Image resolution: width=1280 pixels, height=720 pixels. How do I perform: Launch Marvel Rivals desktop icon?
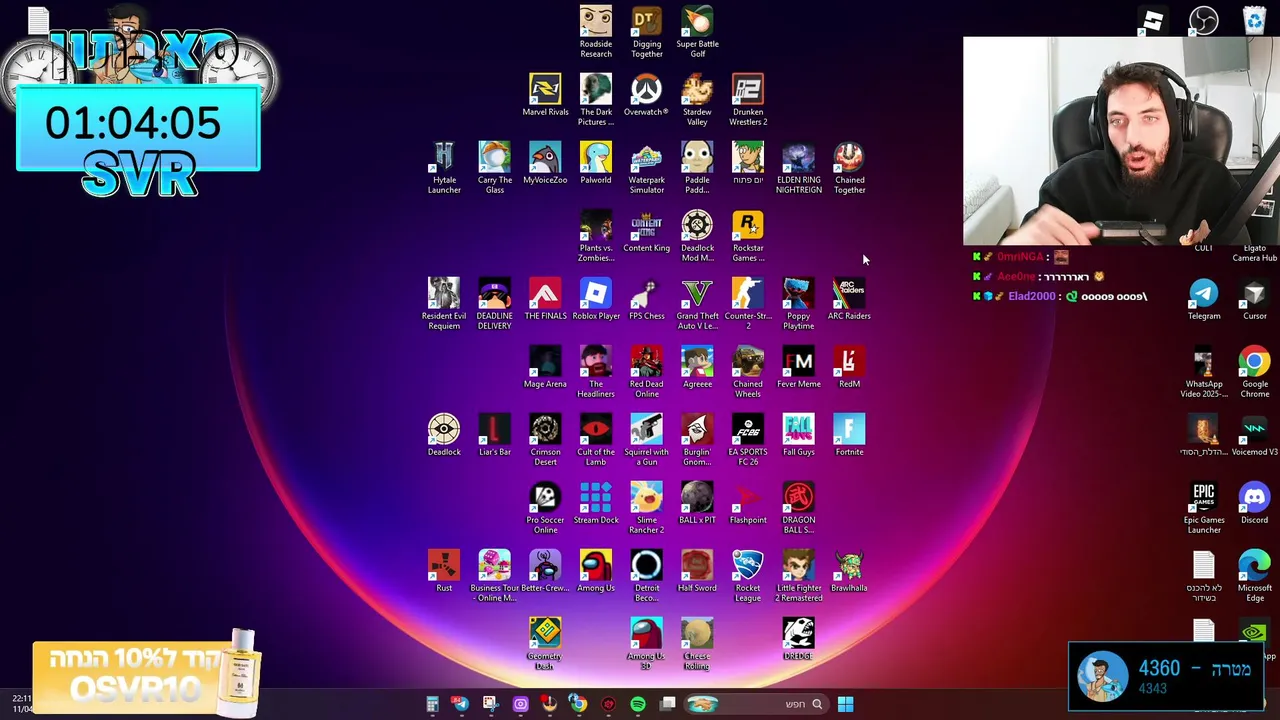(x=545, y=95)
